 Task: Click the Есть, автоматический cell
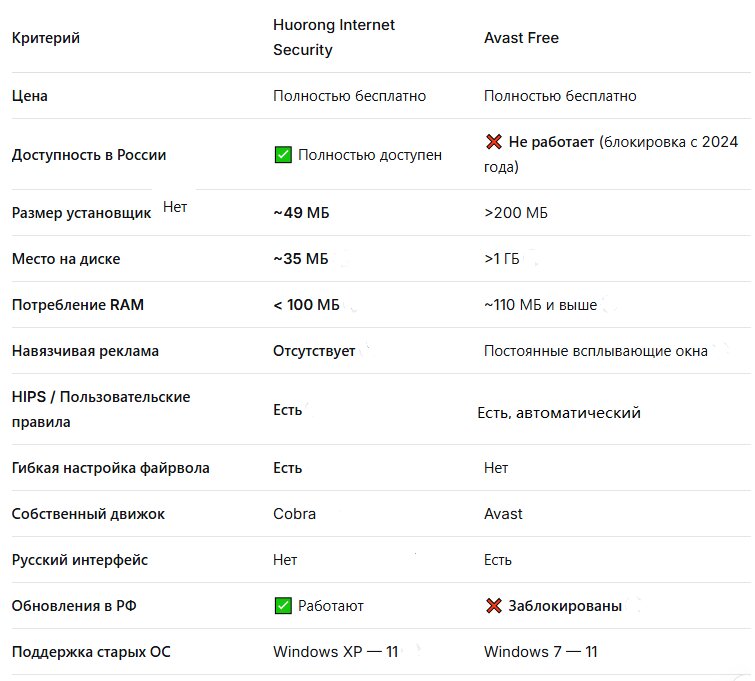point(559,412)
